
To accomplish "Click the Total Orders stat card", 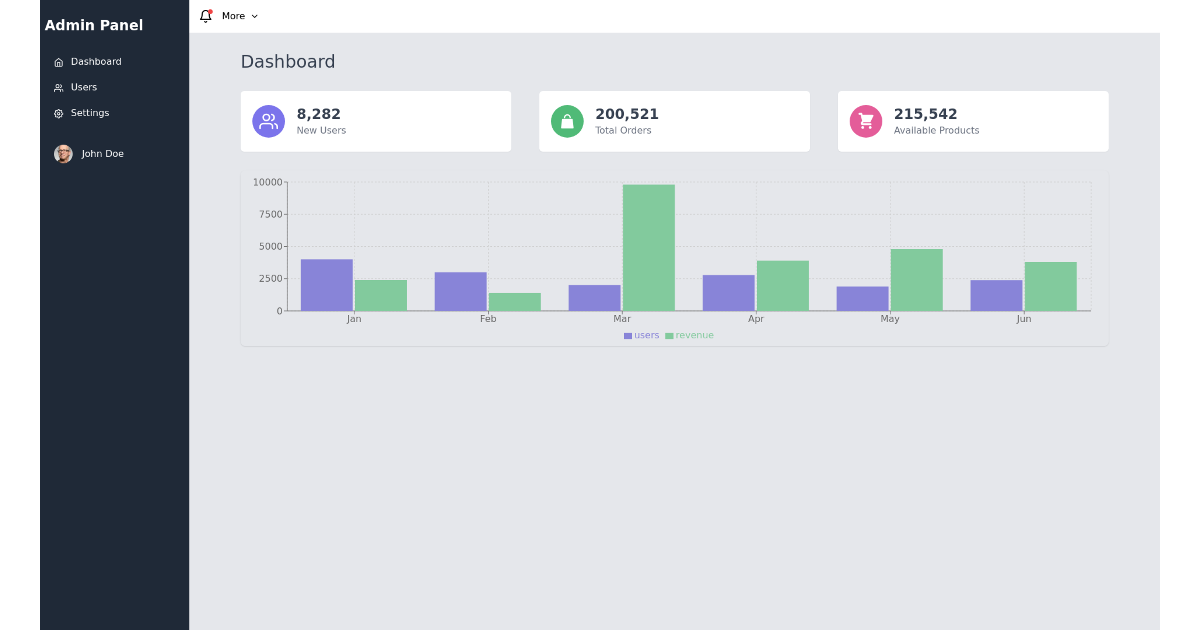I will 674,121.
